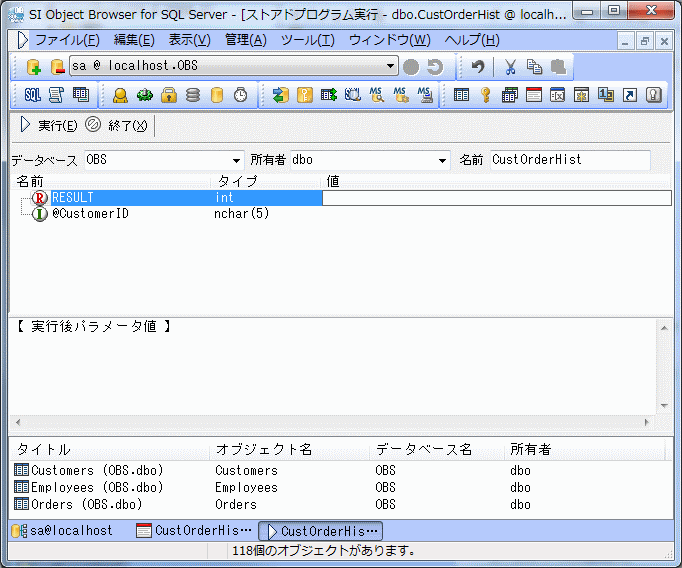Open the ツール(T) menu
682x568 pixels.
(307, 40)
